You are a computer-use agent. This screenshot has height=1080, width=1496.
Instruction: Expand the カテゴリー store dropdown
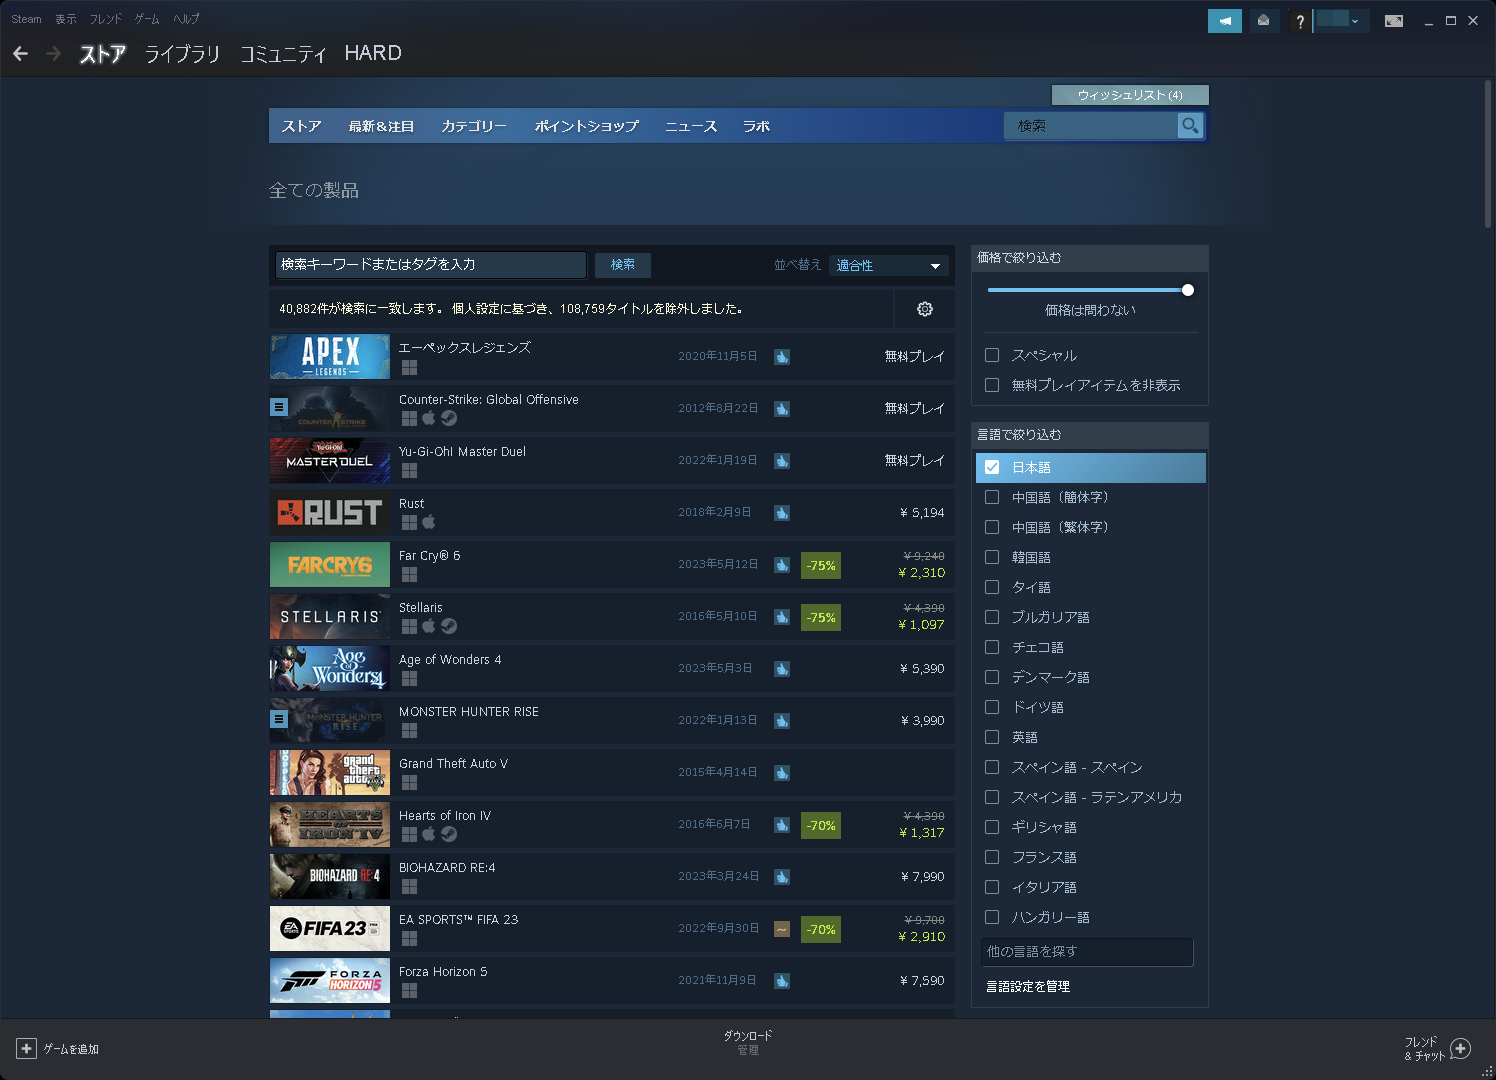[x=474, y=126]
